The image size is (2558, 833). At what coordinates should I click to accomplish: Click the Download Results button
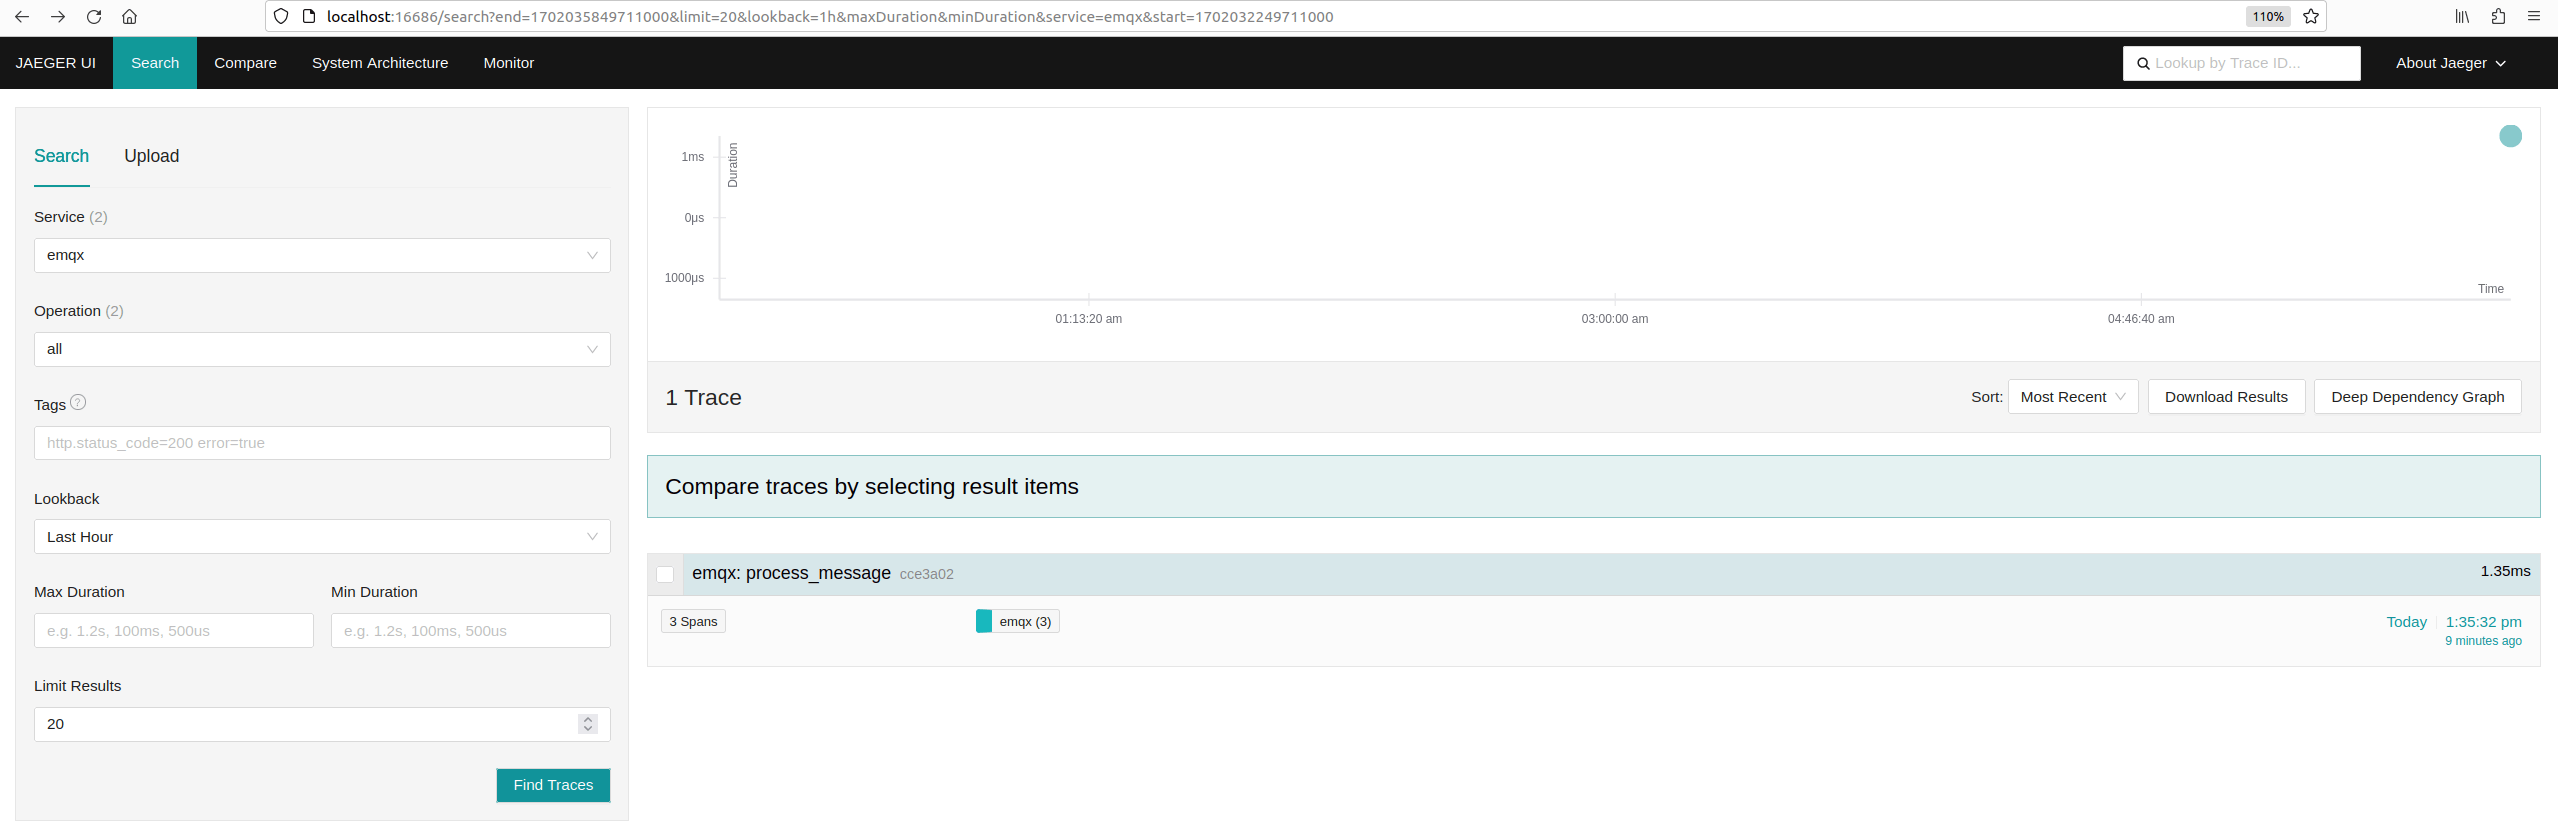point(2226,397)
